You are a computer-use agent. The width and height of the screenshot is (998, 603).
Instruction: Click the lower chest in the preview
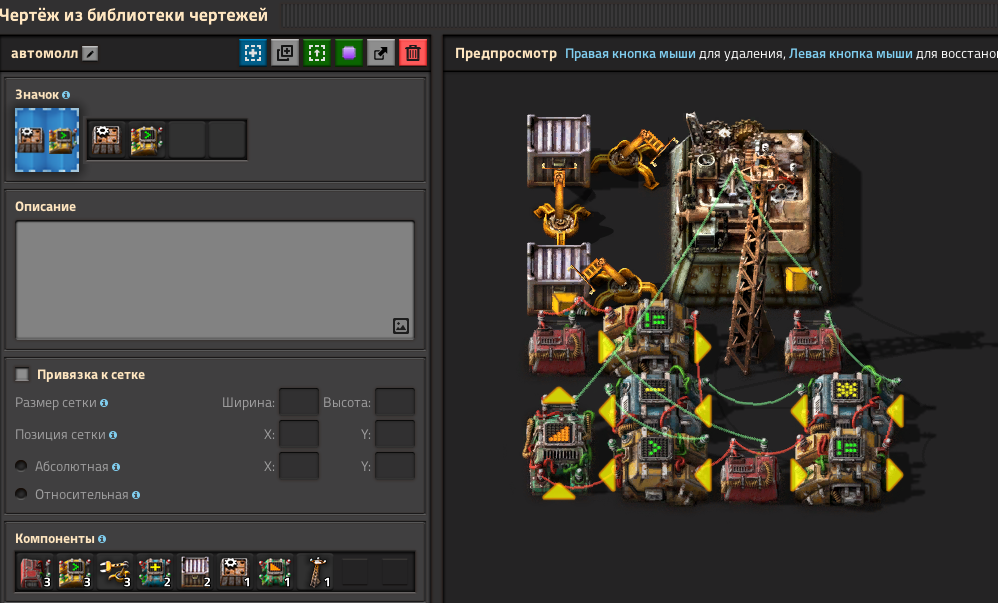pos(558,278)
